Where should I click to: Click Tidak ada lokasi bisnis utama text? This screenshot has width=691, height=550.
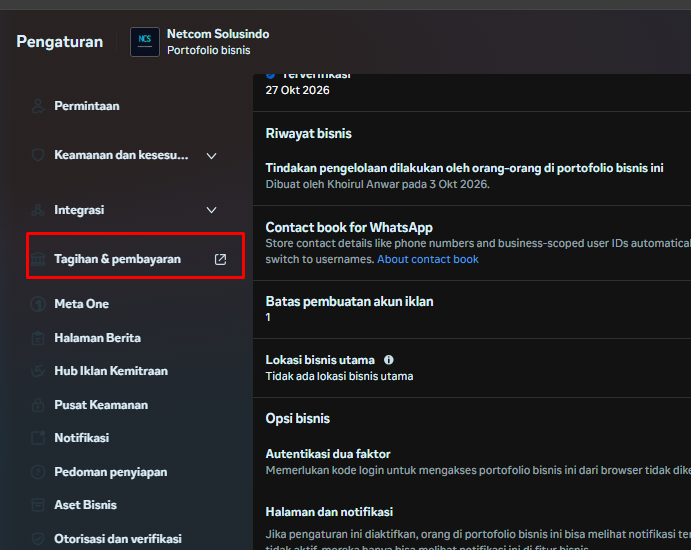(339, 376)
